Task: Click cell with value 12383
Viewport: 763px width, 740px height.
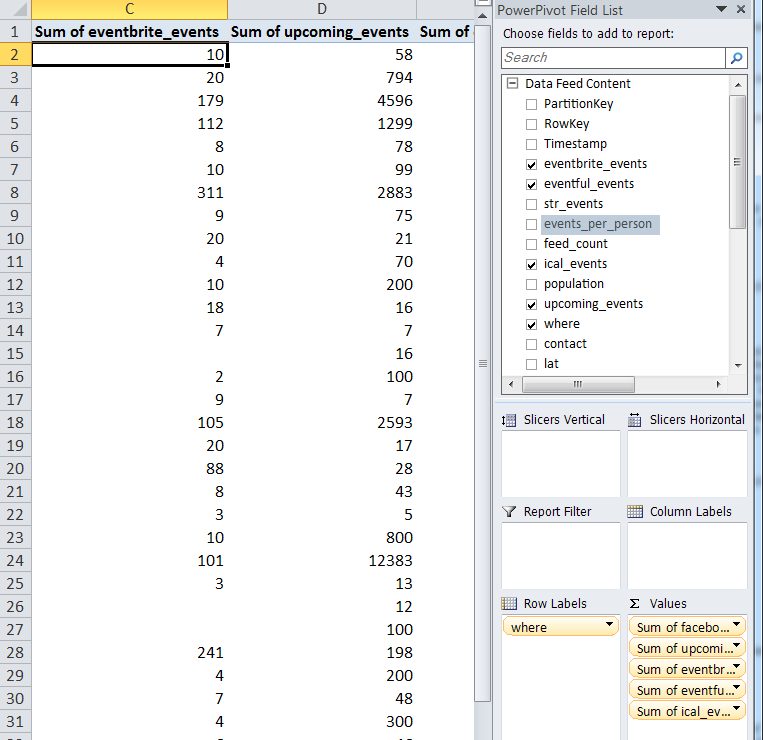Action: (322, 560)
